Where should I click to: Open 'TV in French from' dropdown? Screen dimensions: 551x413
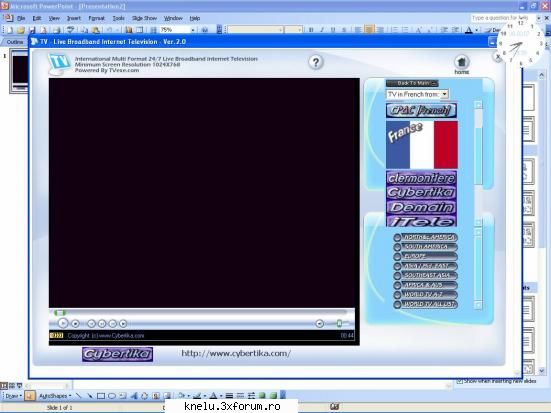[x=417, y=94]
